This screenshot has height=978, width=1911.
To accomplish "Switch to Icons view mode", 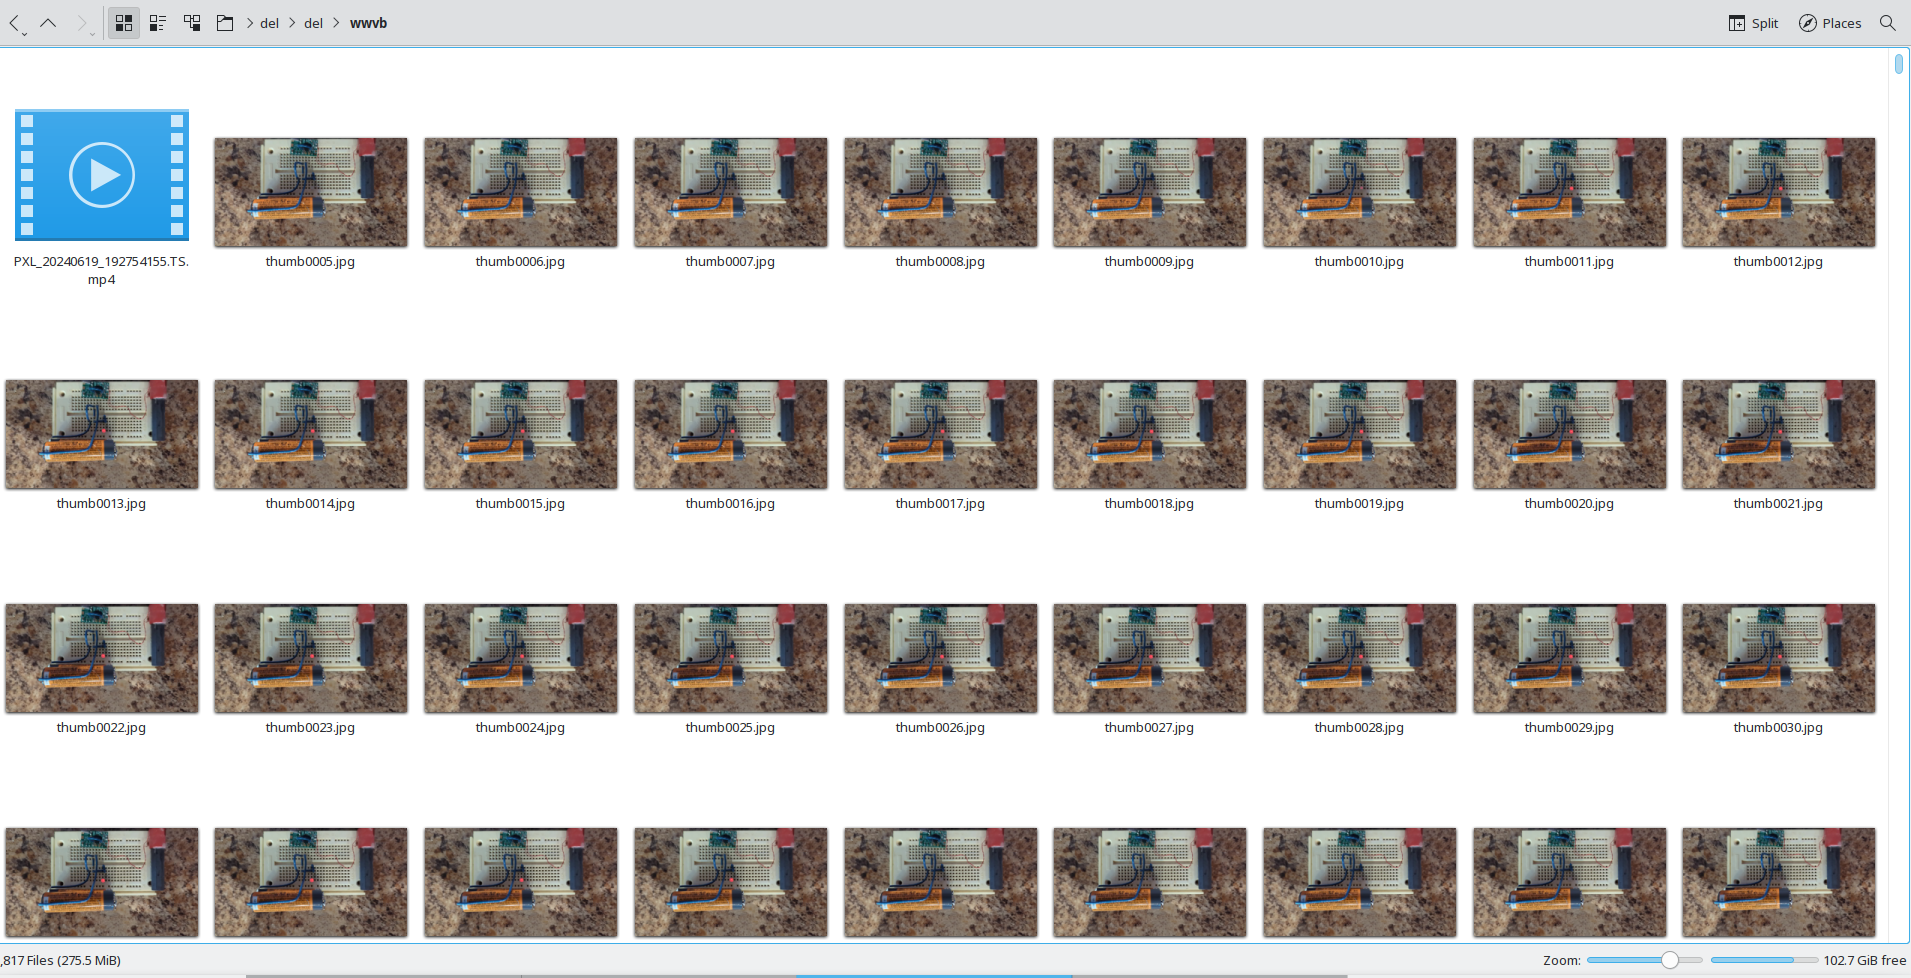I will (124, 23).
